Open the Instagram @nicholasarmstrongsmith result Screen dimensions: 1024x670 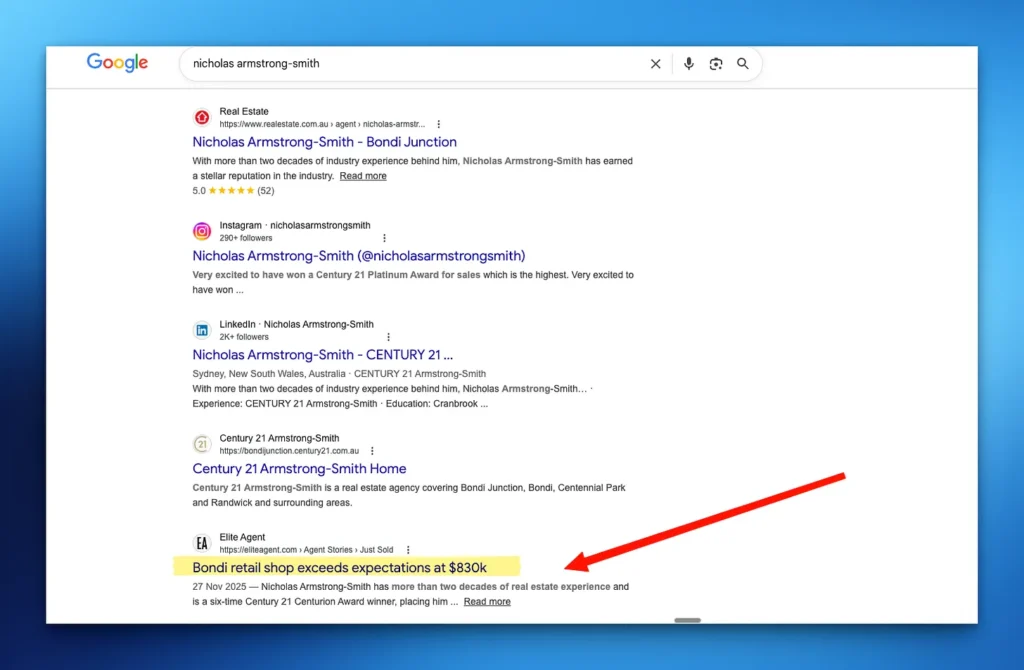358,256
